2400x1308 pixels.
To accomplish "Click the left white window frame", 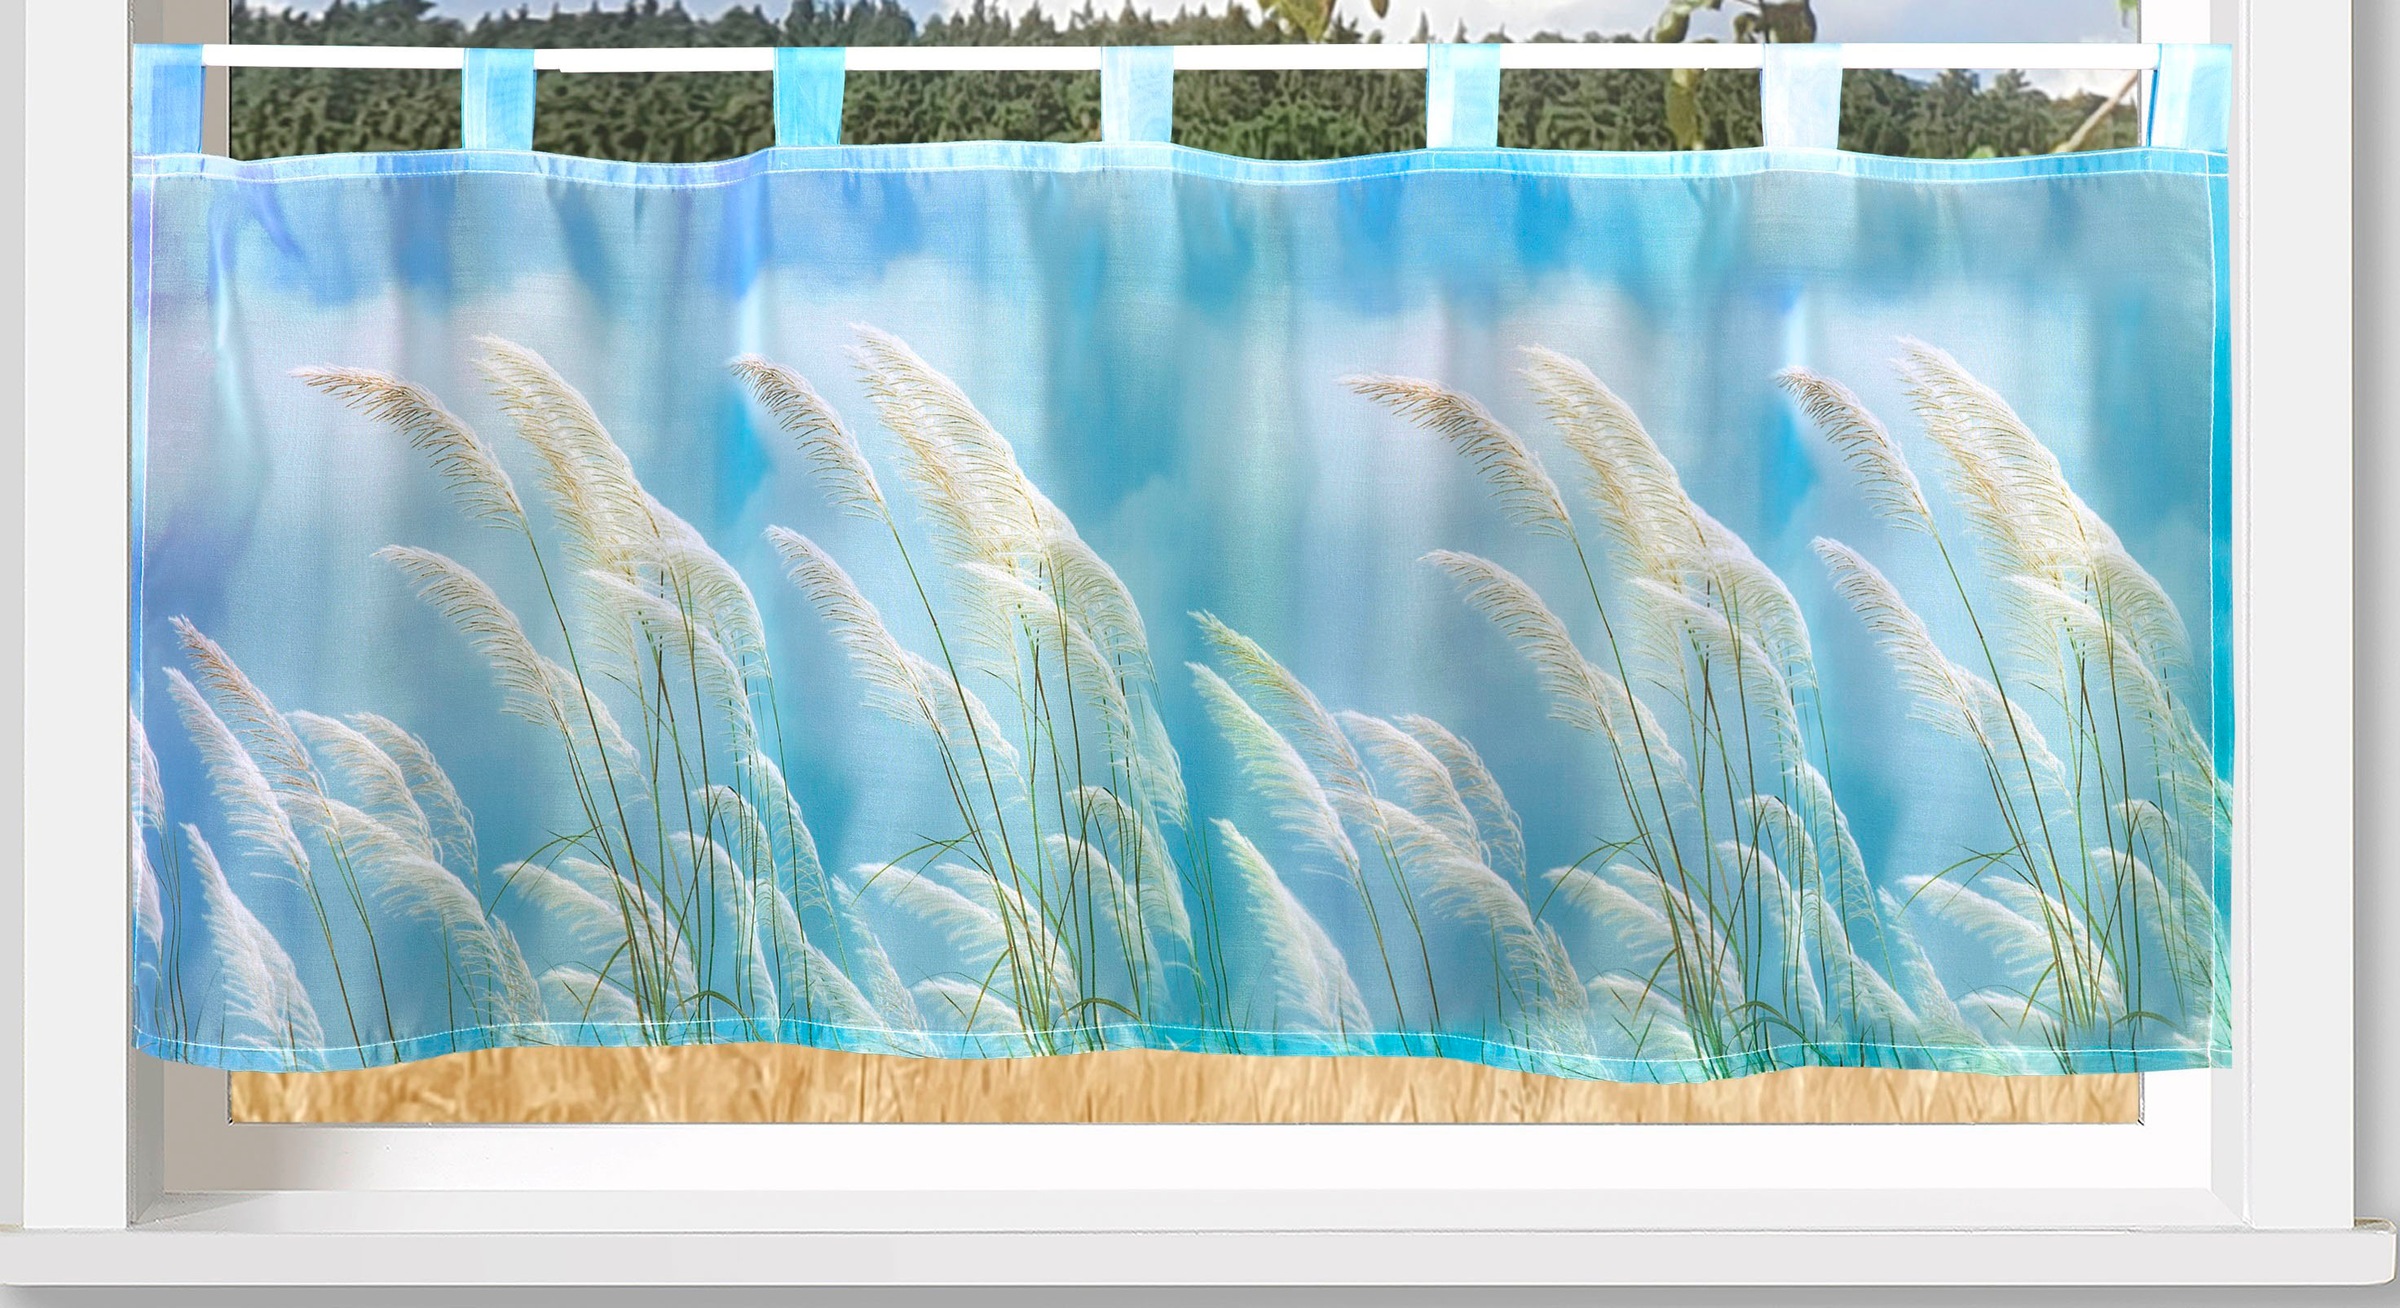I will point(75,600).
